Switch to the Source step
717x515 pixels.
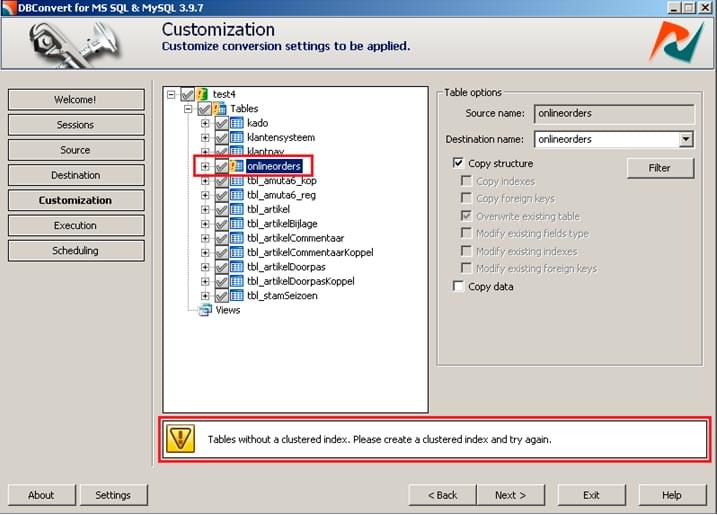pyautogui.click(x=76, y=150)
